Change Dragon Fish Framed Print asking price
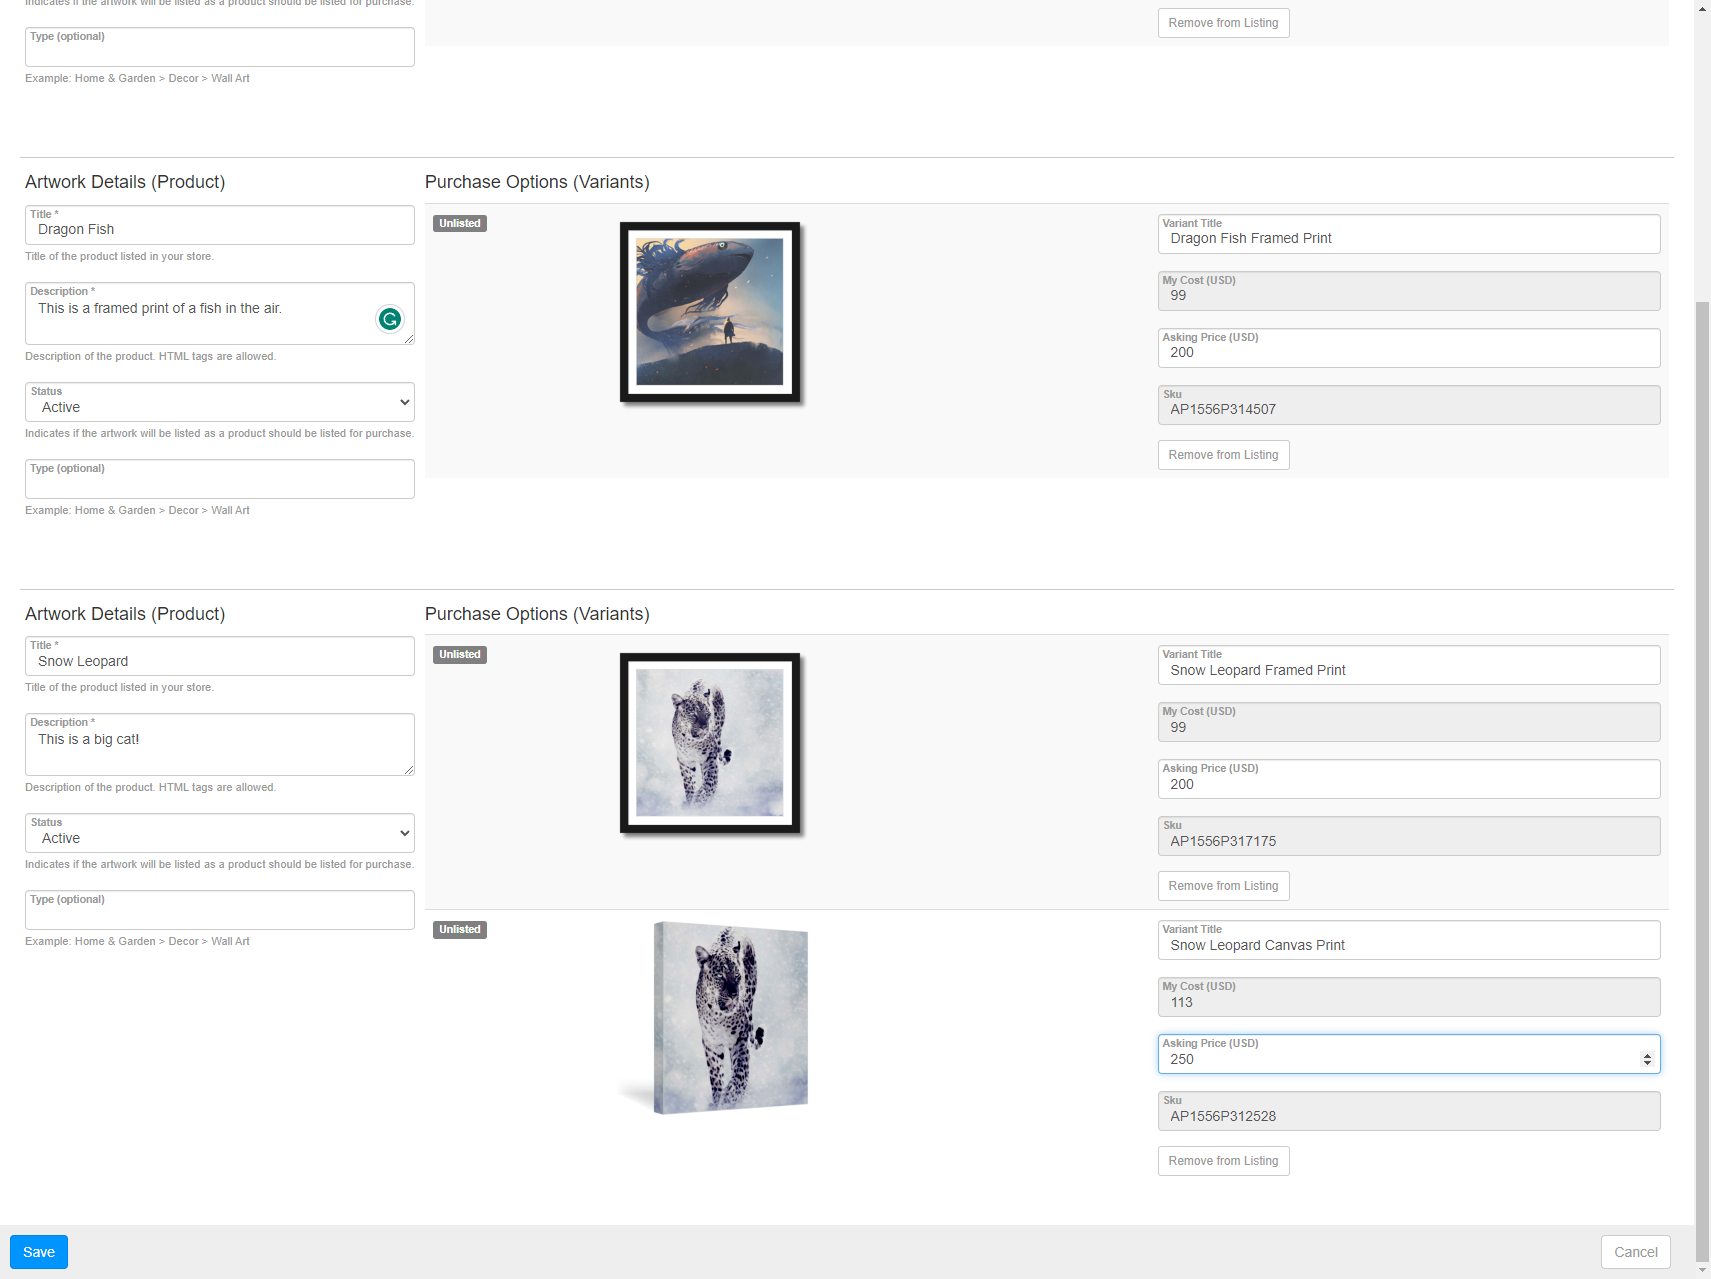The height and width of the screenshot is (1279, 1711). 1409,348
